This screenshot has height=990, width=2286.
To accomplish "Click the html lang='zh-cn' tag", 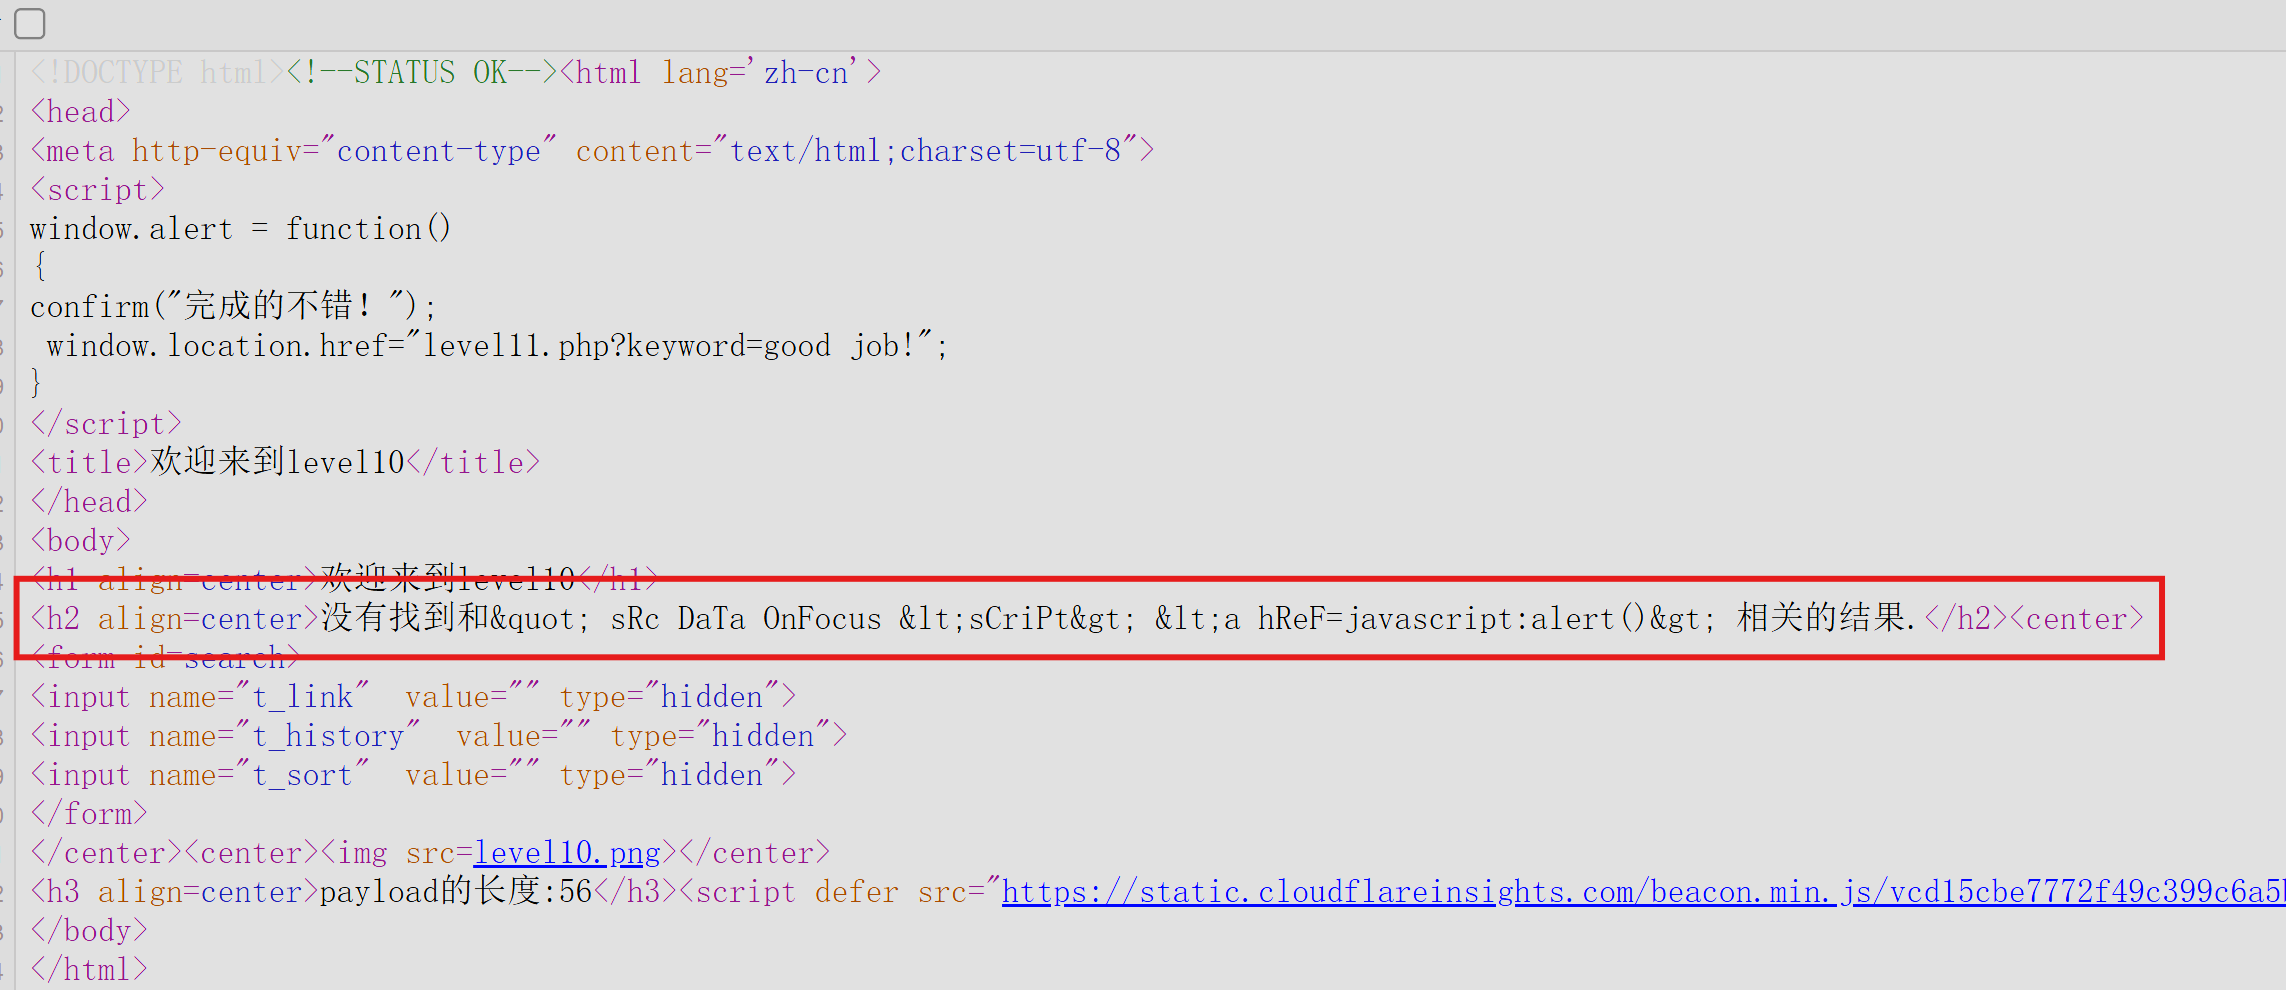I will (x=720, y=73).
